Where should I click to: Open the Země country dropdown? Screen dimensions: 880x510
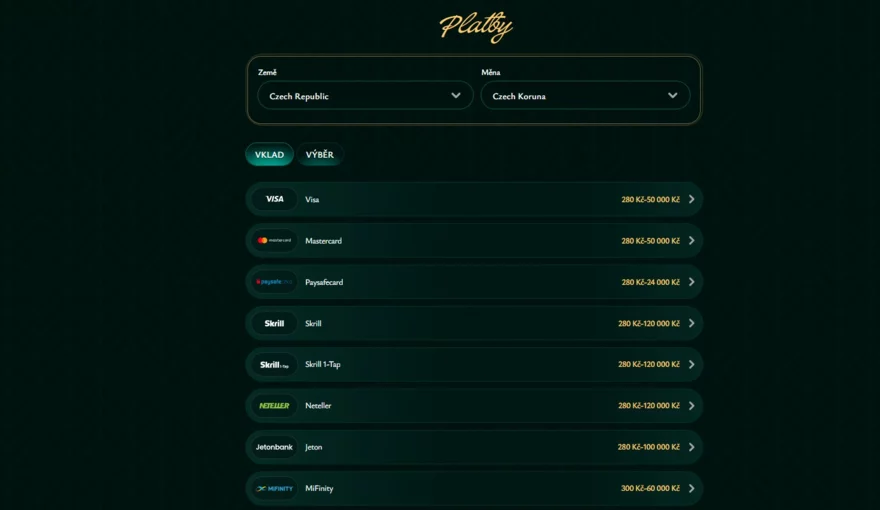coord(365,96)
